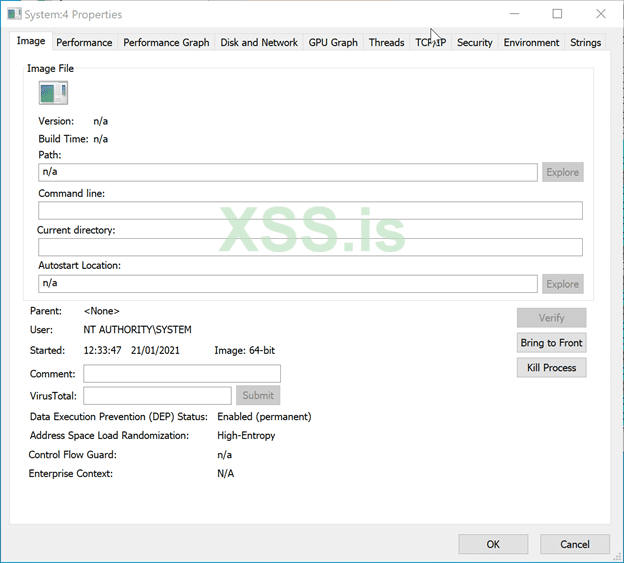Click the process image icon under Image File

53,93
